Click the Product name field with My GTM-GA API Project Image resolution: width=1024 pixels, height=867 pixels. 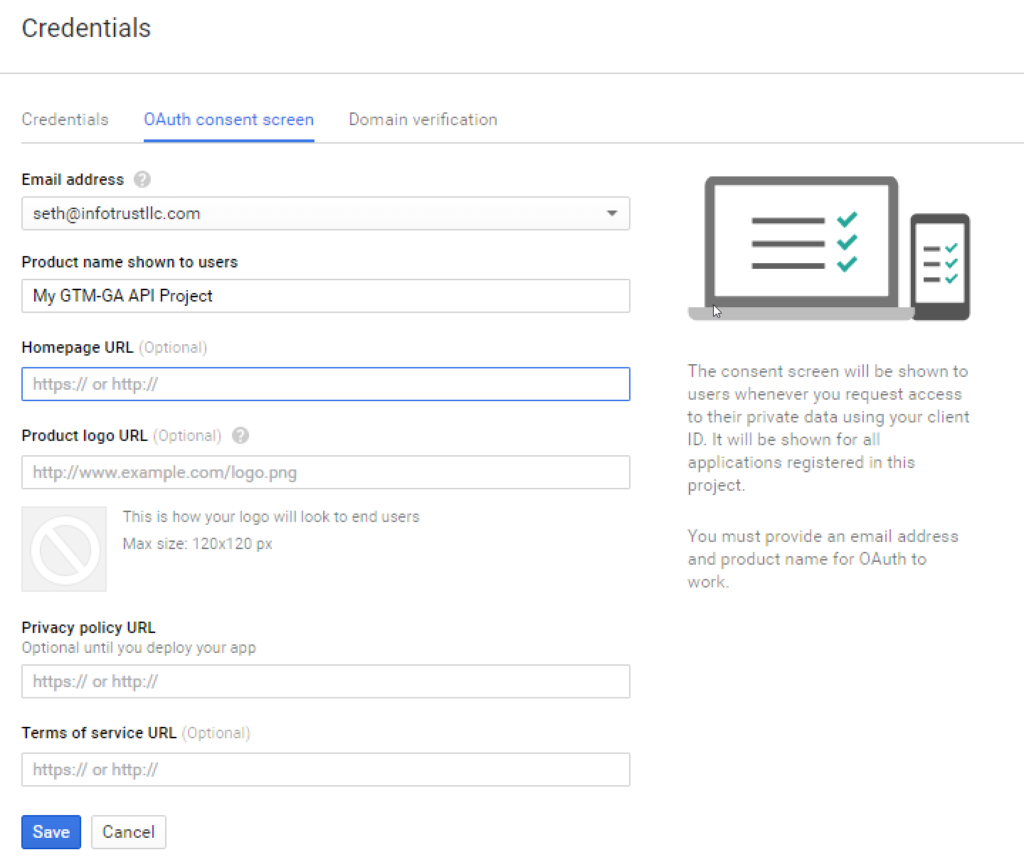coord(325,296)
